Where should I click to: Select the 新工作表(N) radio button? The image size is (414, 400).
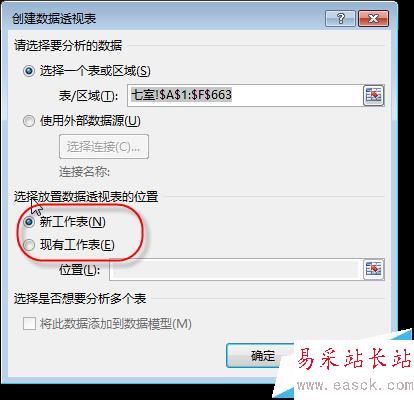[x=29, y=222]
